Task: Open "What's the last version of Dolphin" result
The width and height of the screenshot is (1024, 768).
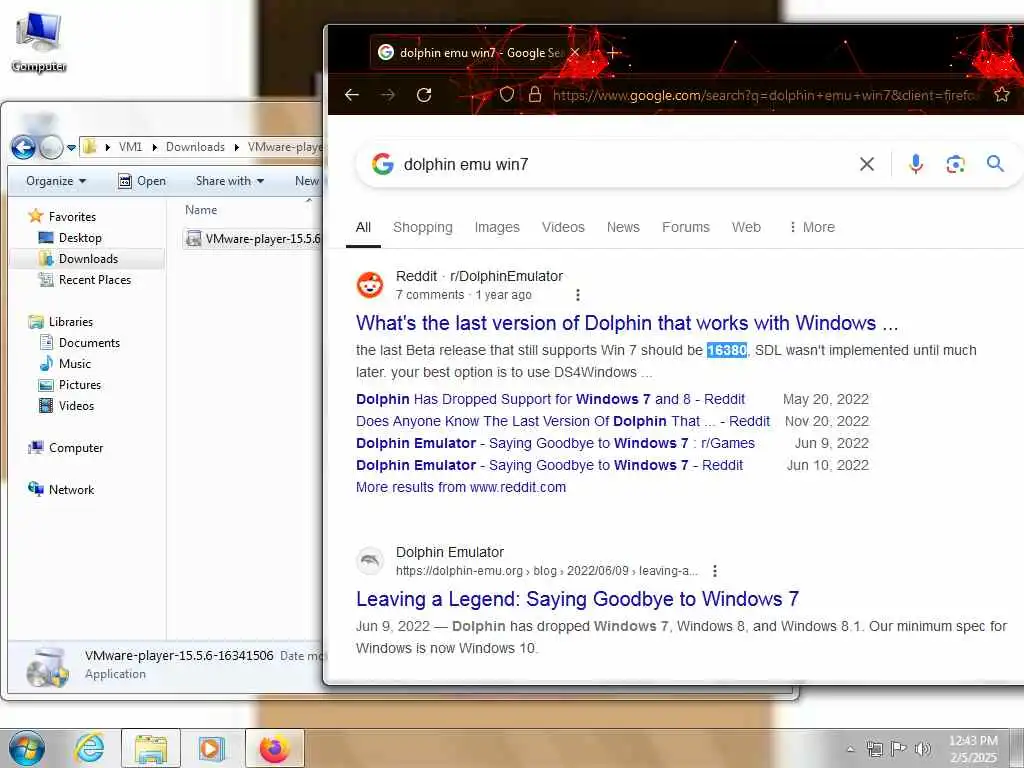Action: tap(627, 323)
